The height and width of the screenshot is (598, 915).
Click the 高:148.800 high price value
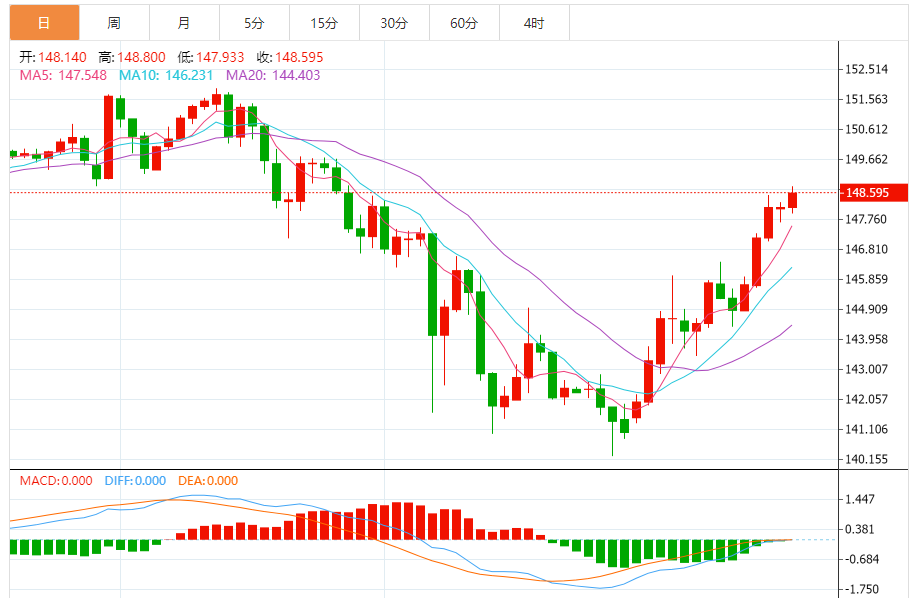click(132, 57)
